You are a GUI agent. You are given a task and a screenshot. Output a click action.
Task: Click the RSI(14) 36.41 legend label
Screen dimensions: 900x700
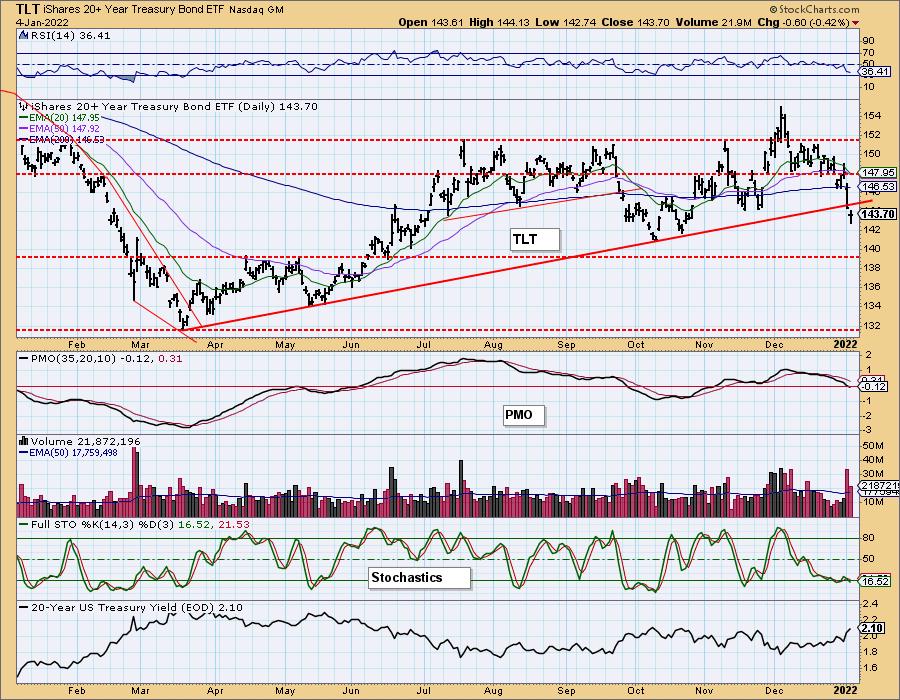tap(71, 36)
